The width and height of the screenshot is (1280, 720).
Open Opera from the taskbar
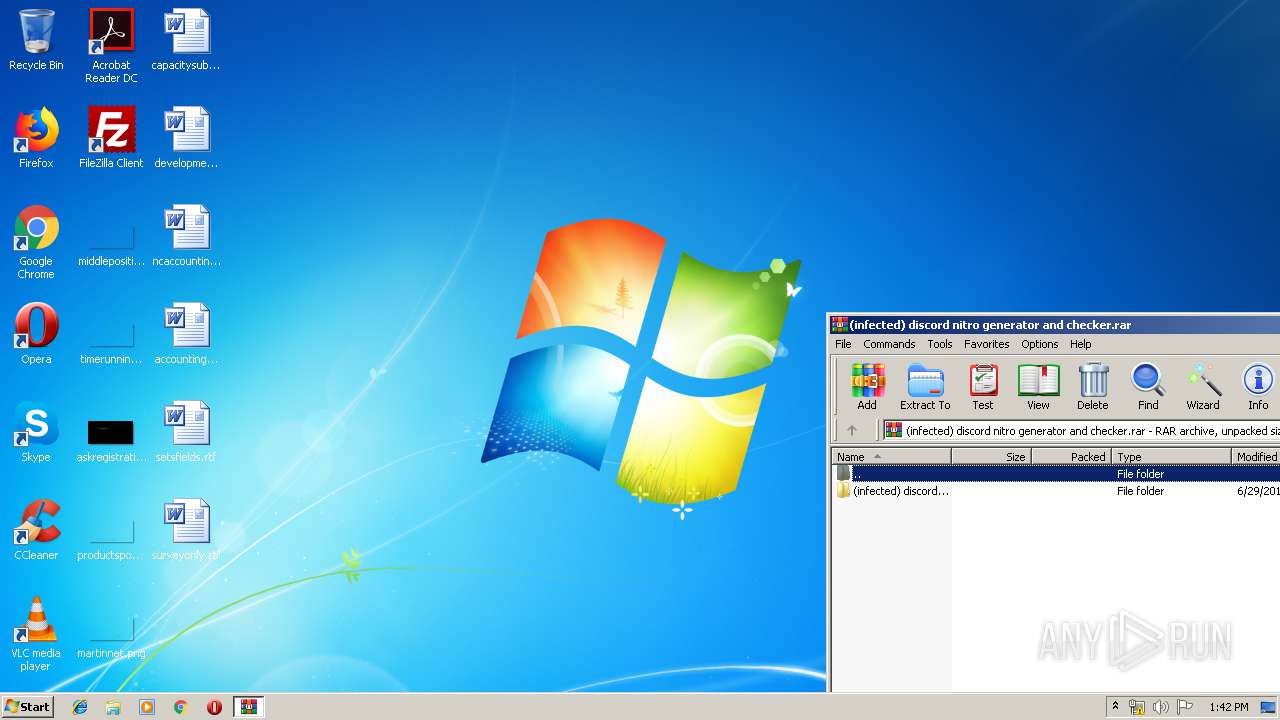pos(214,707)
